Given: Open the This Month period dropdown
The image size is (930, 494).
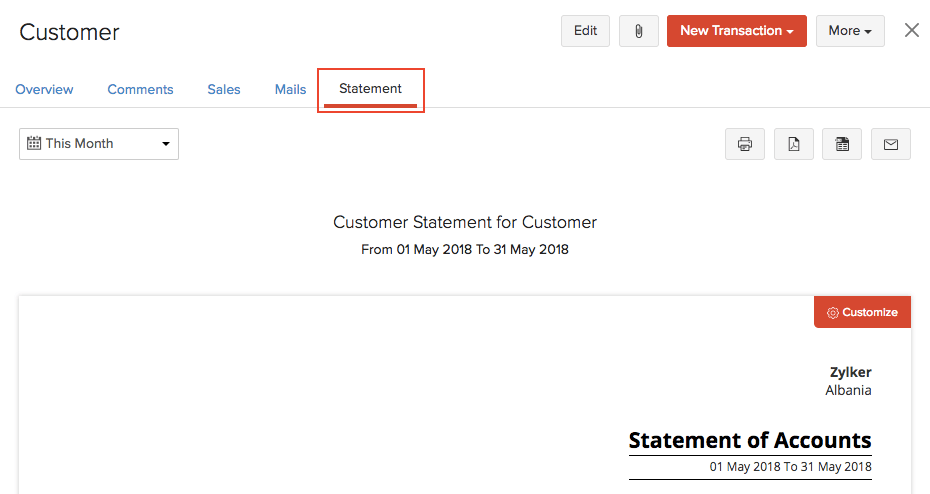Looking at the screenshot, I should coord(99,144).
